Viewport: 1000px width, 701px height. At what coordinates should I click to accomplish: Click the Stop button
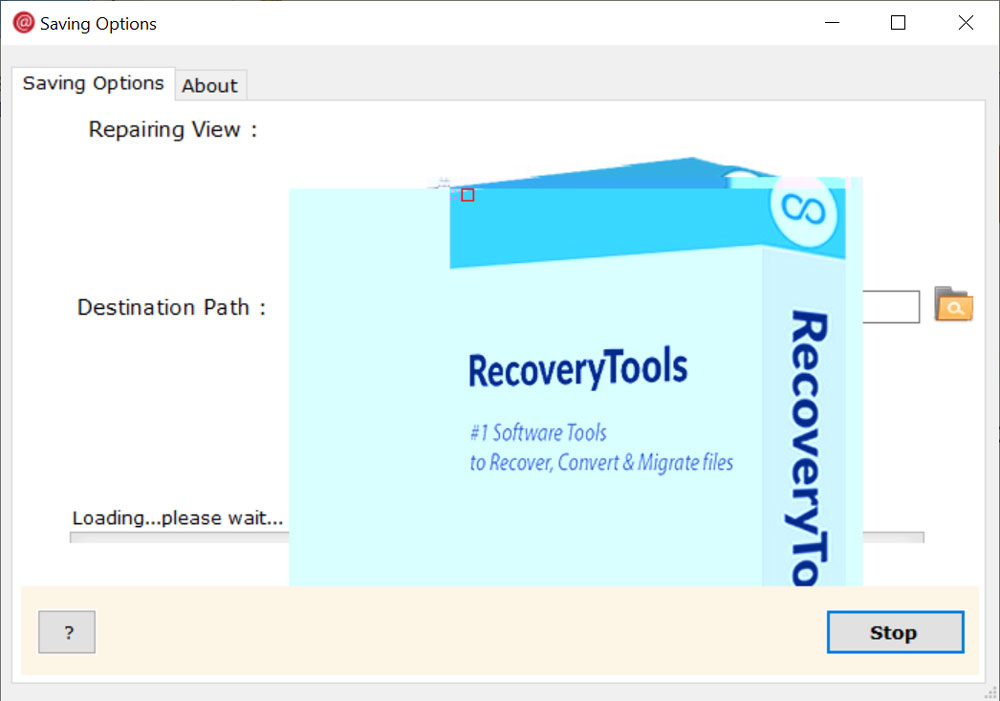pyautogui.click(x=895, y=632)
